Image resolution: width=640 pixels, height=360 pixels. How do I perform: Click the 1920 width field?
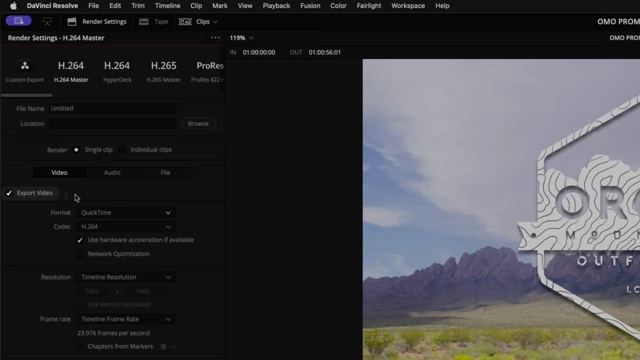point(92,291)
